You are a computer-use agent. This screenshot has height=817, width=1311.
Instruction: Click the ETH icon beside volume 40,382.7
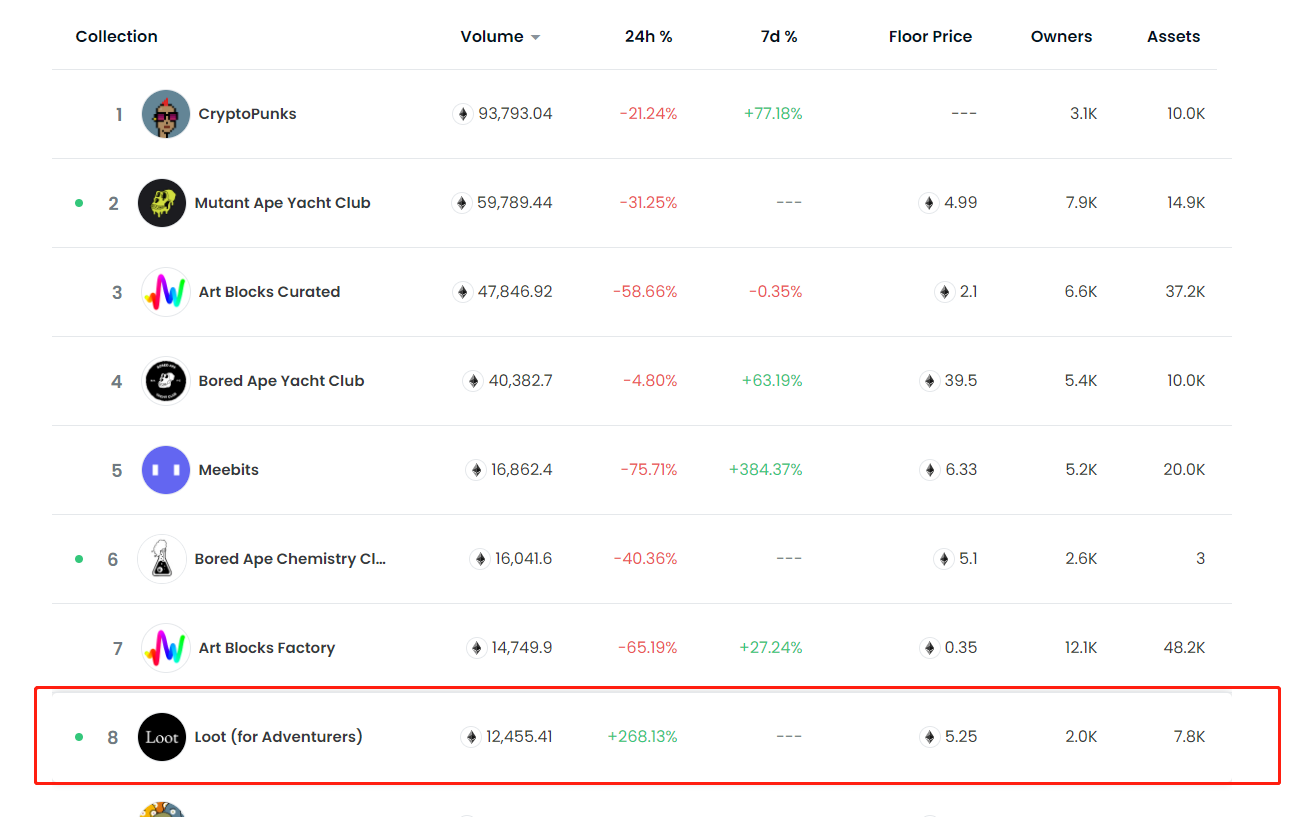coord(473,381)
